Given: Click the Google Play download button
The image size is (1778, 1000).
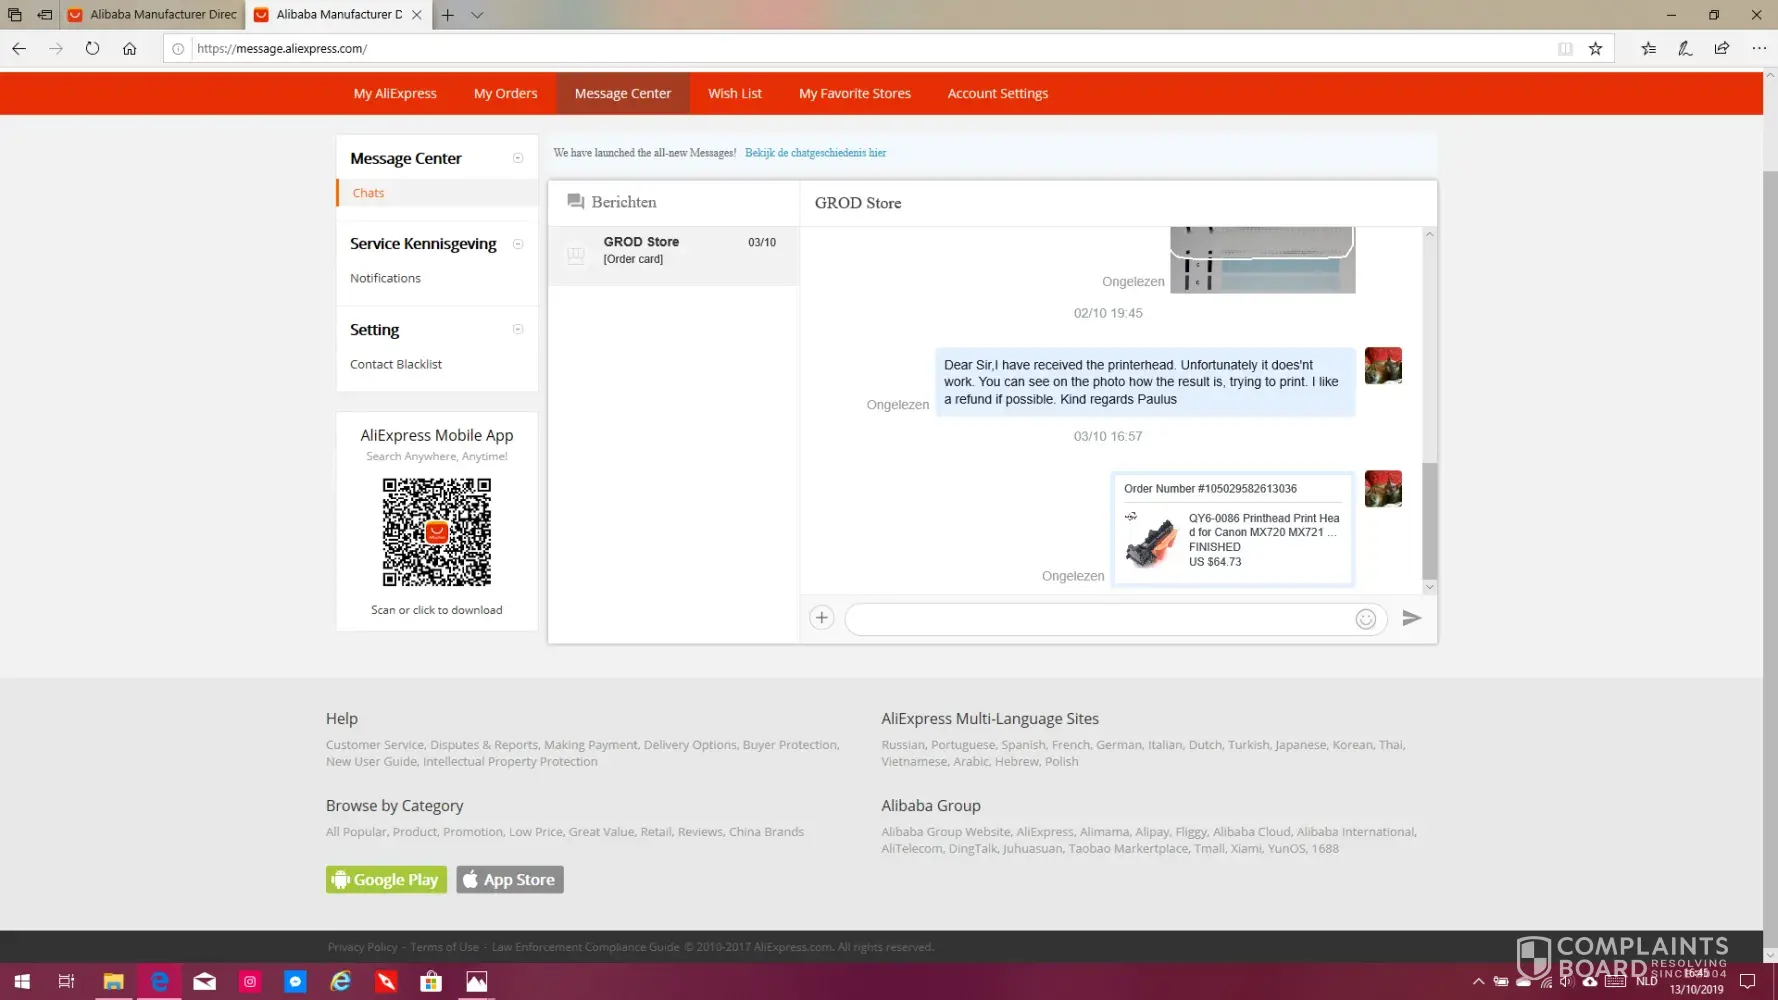Looking at the screenshot, I should (386, 880).
